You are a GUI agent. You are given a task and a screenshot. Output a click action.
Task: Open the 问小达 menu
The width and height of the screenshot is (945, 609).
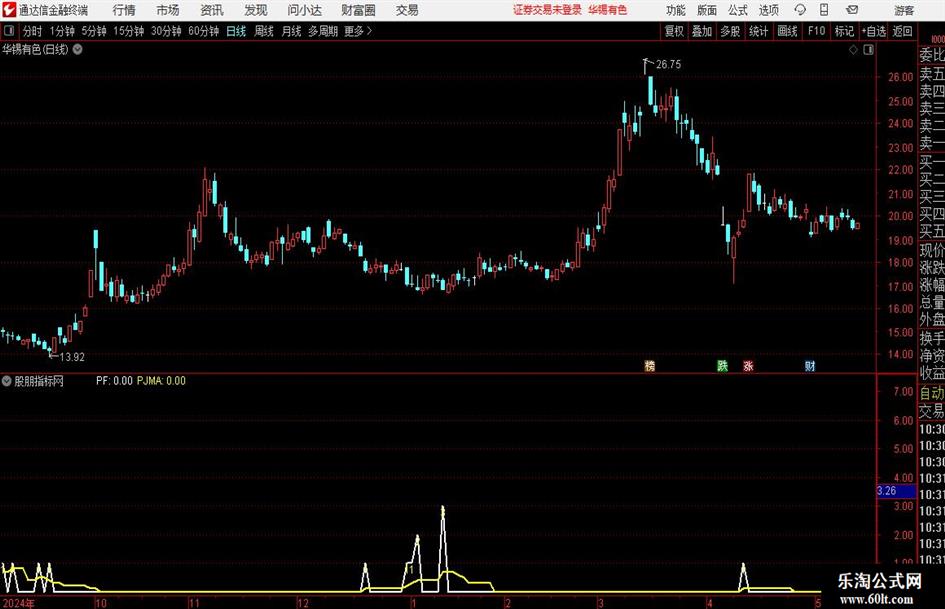coord(304,10)
